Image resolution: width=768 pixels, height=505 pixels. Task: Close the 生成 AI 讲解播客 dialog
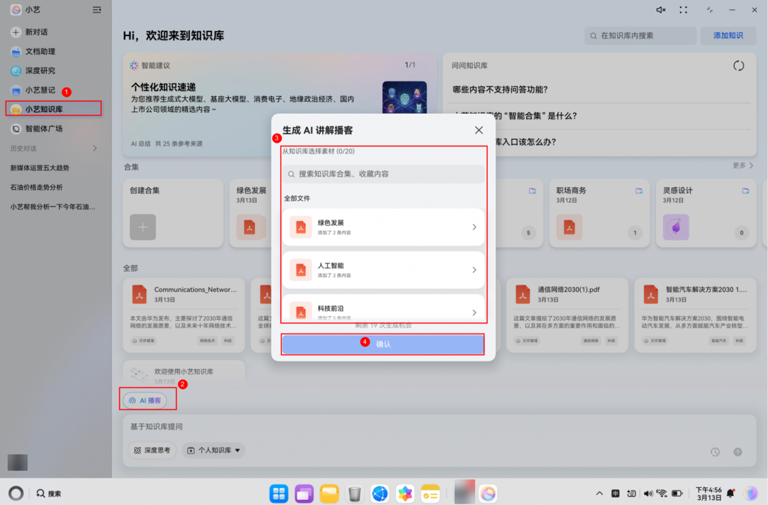tap(479, 130)
